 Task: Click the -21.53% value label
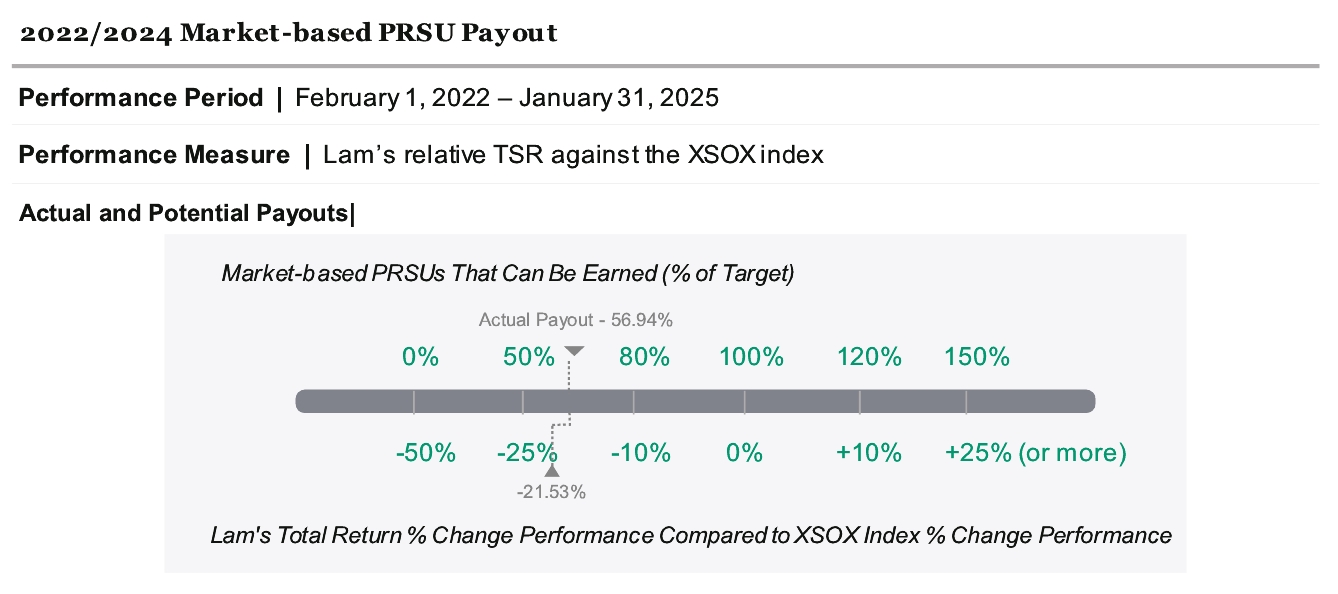[x=551, y=492]
